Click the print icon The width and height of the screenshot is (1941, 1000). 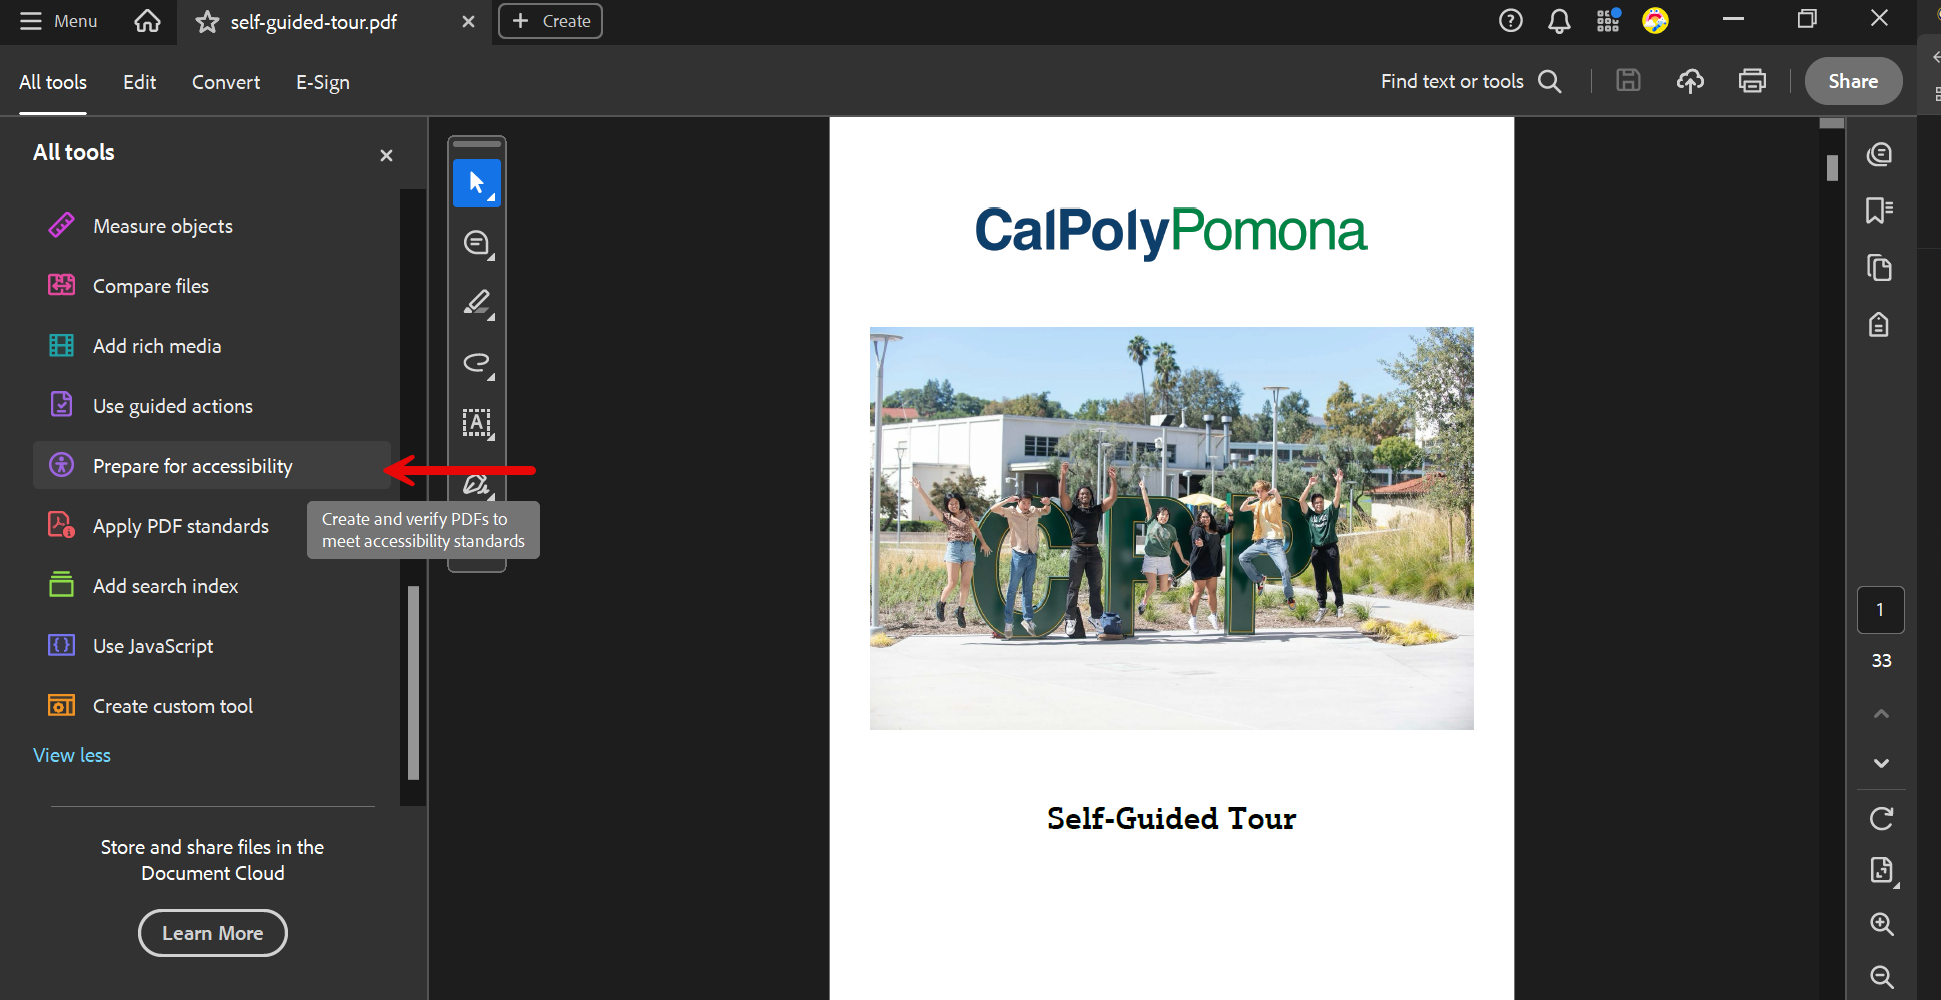(x=1752, y=81)
